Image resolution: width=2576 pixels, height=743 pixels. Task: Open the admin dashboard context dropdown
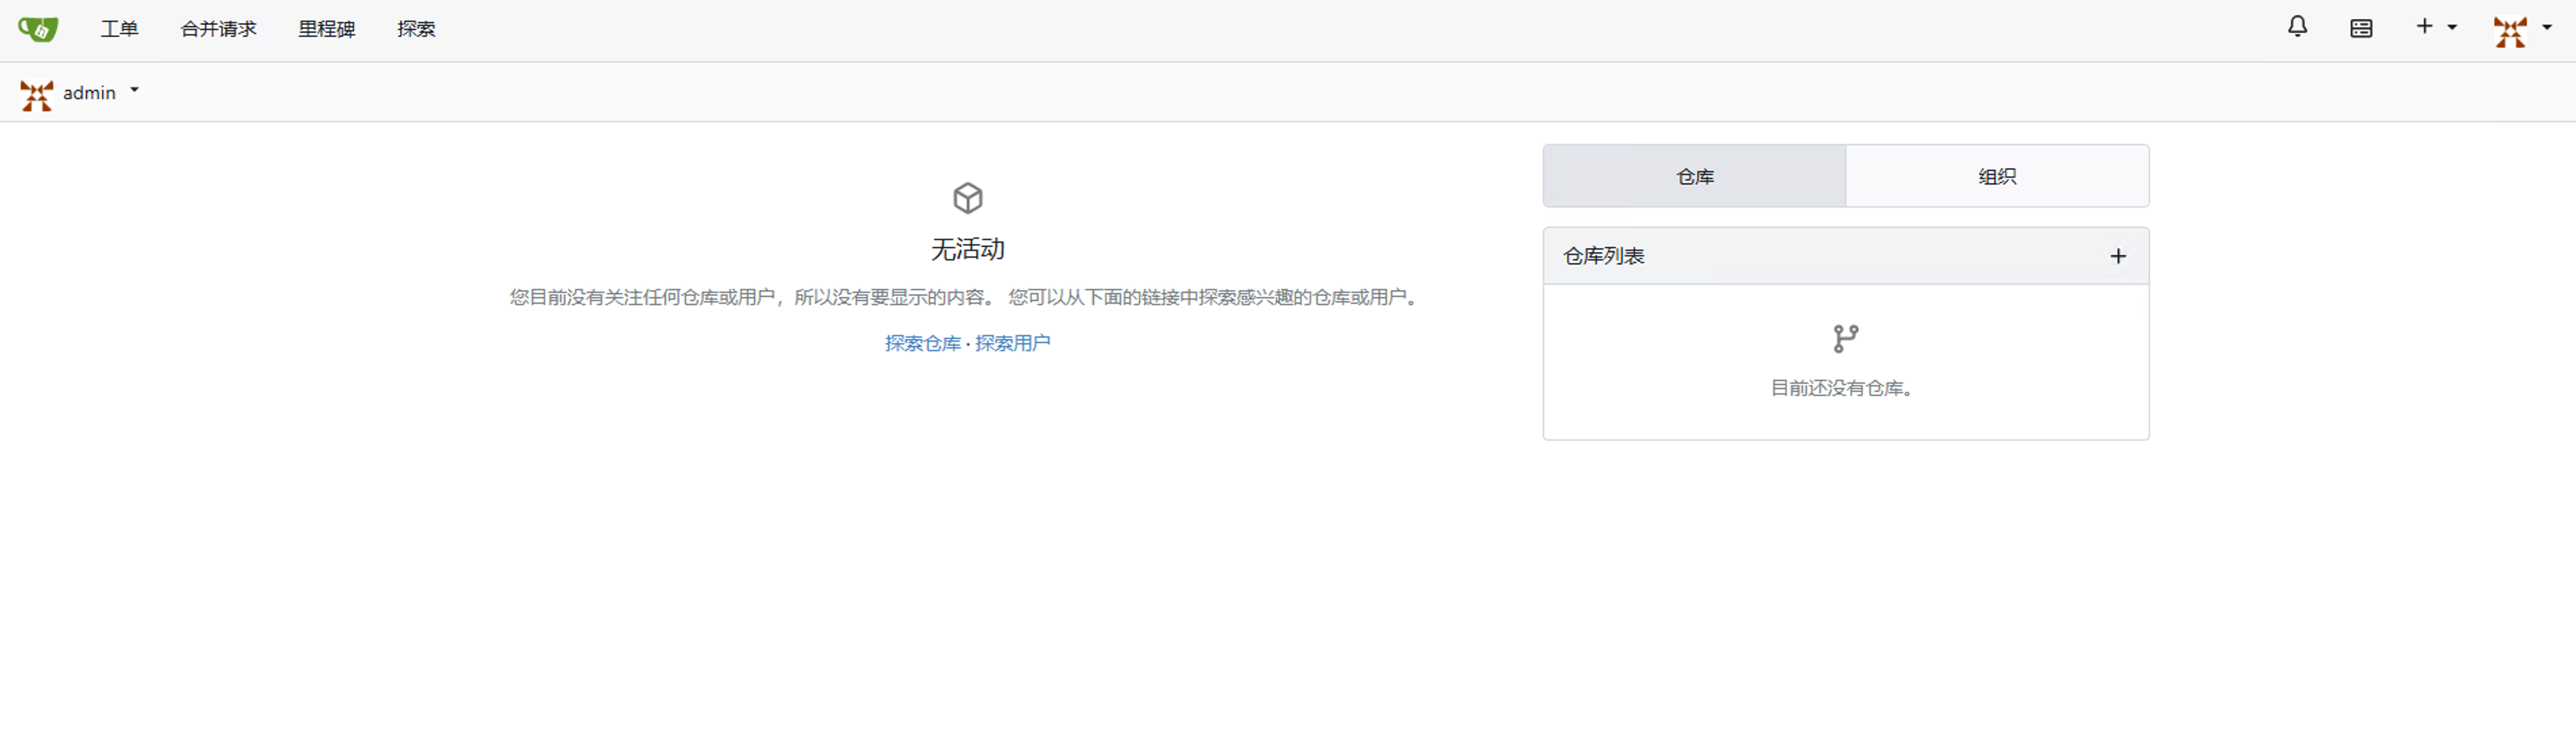134,91
